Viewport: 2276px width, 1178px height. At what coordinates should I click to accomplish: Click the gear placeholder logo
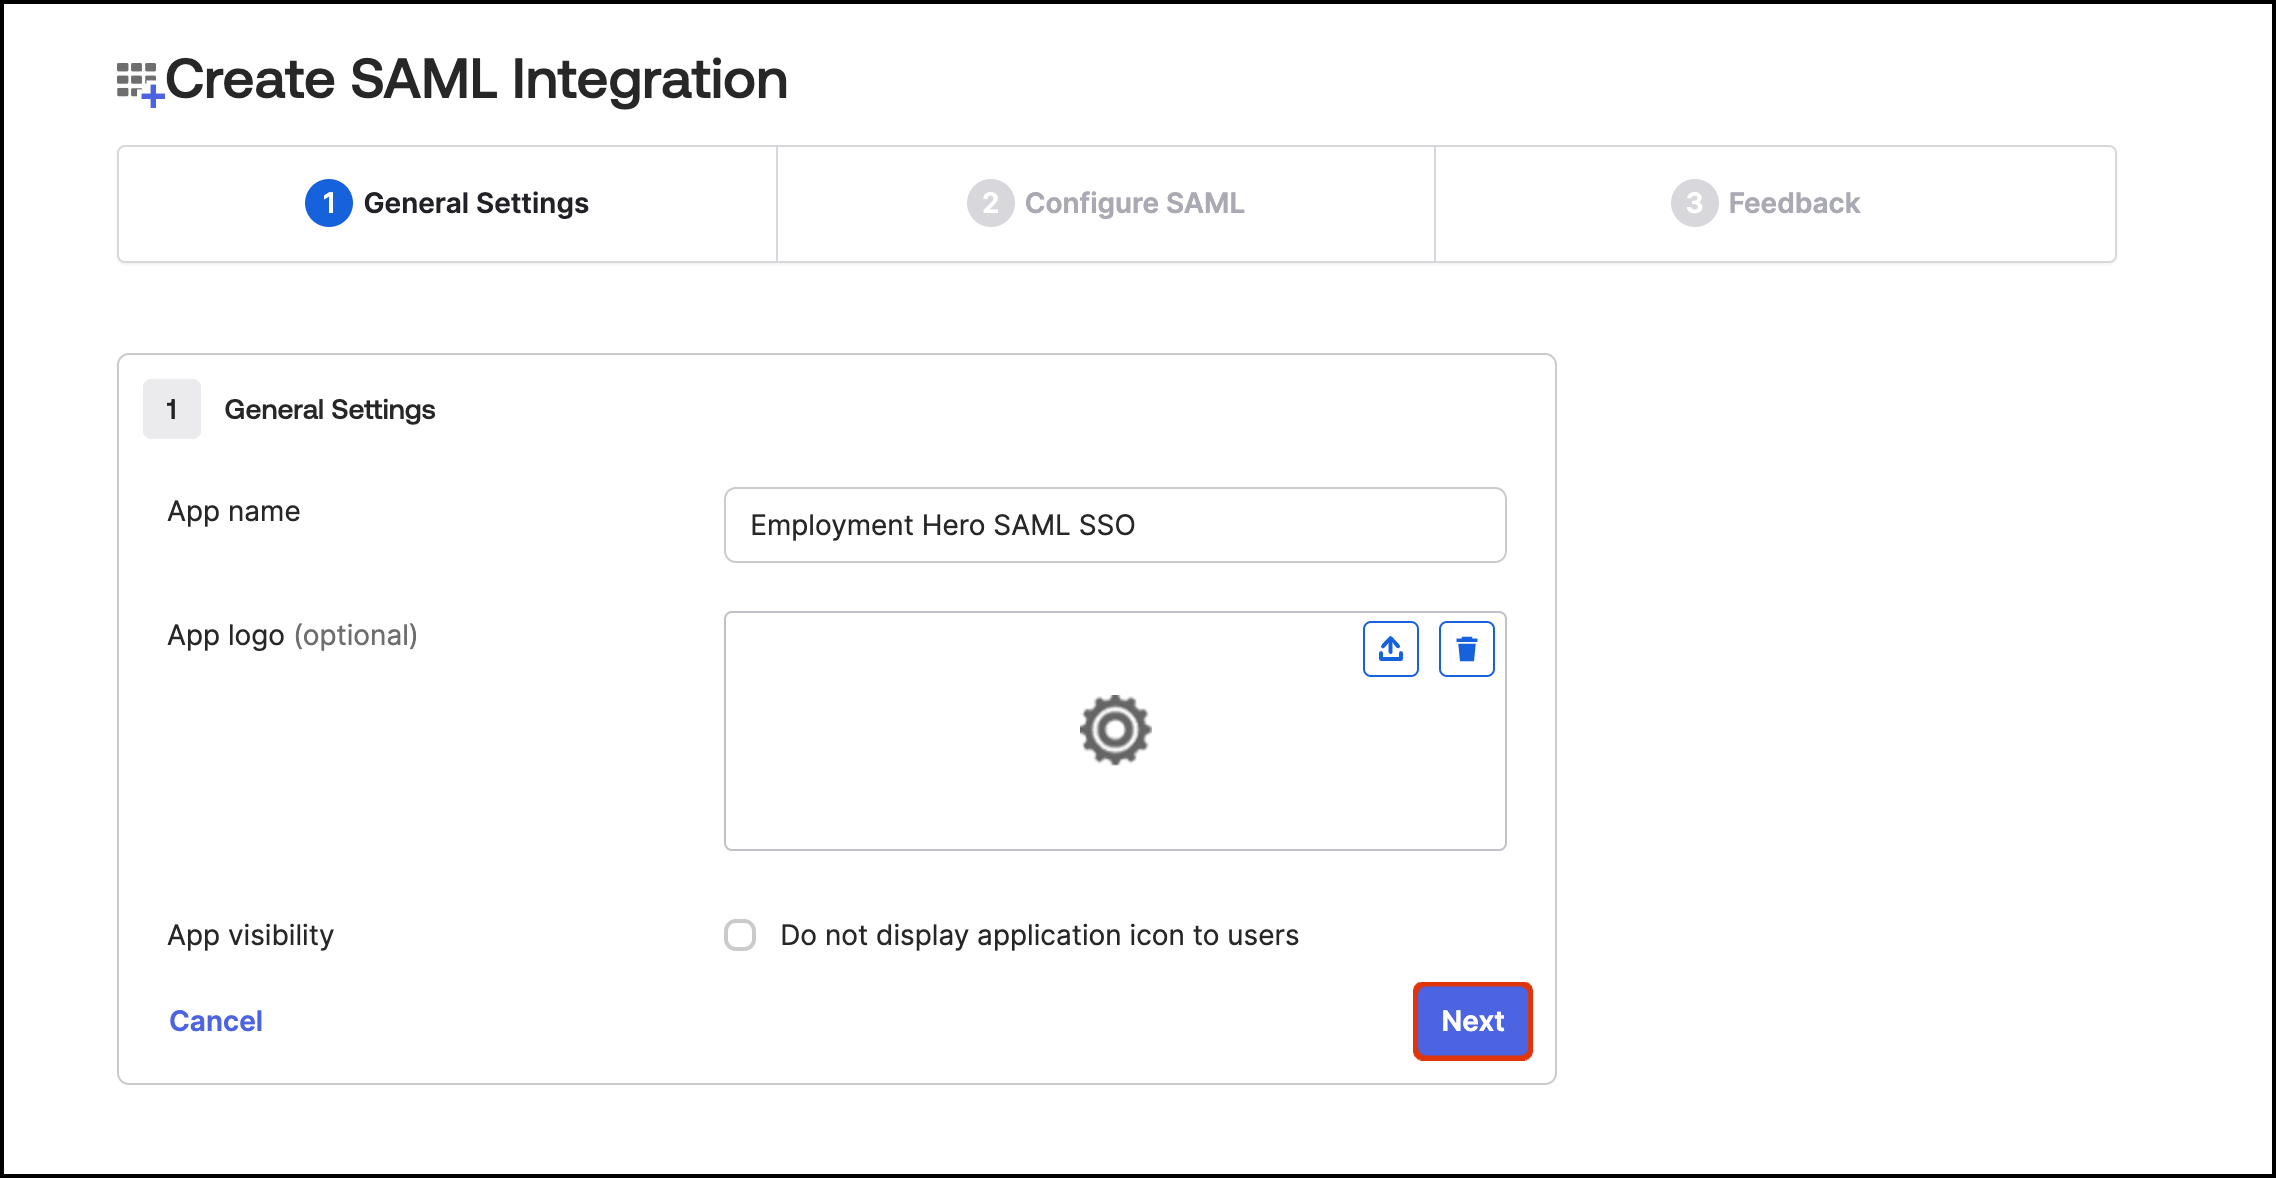pyautogui.click(x=1115, y=730)
